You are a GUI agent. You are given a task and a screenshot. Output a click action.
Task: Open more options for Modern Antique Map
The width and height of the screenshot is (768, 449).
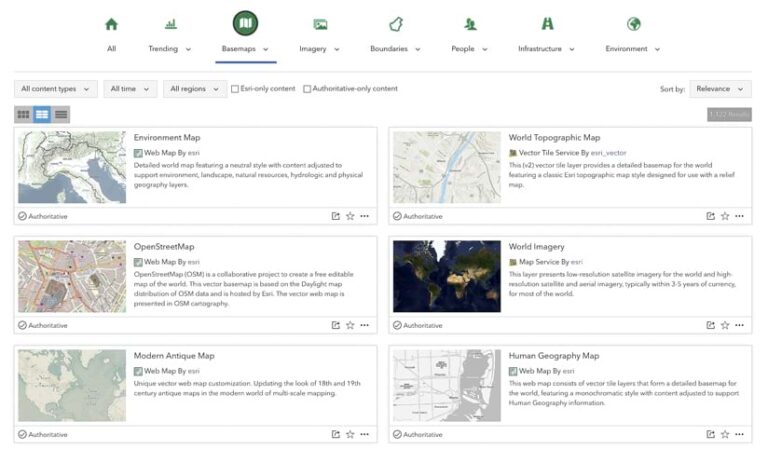[364, 434]
